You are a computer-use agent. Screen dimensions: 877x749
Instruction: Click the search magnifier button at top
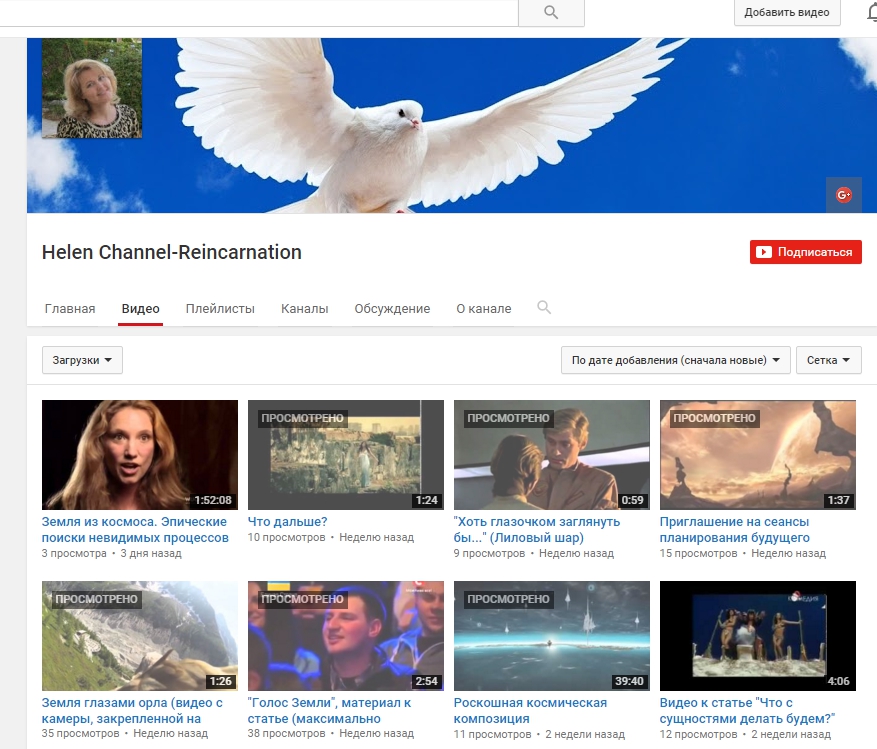point(550,13)
